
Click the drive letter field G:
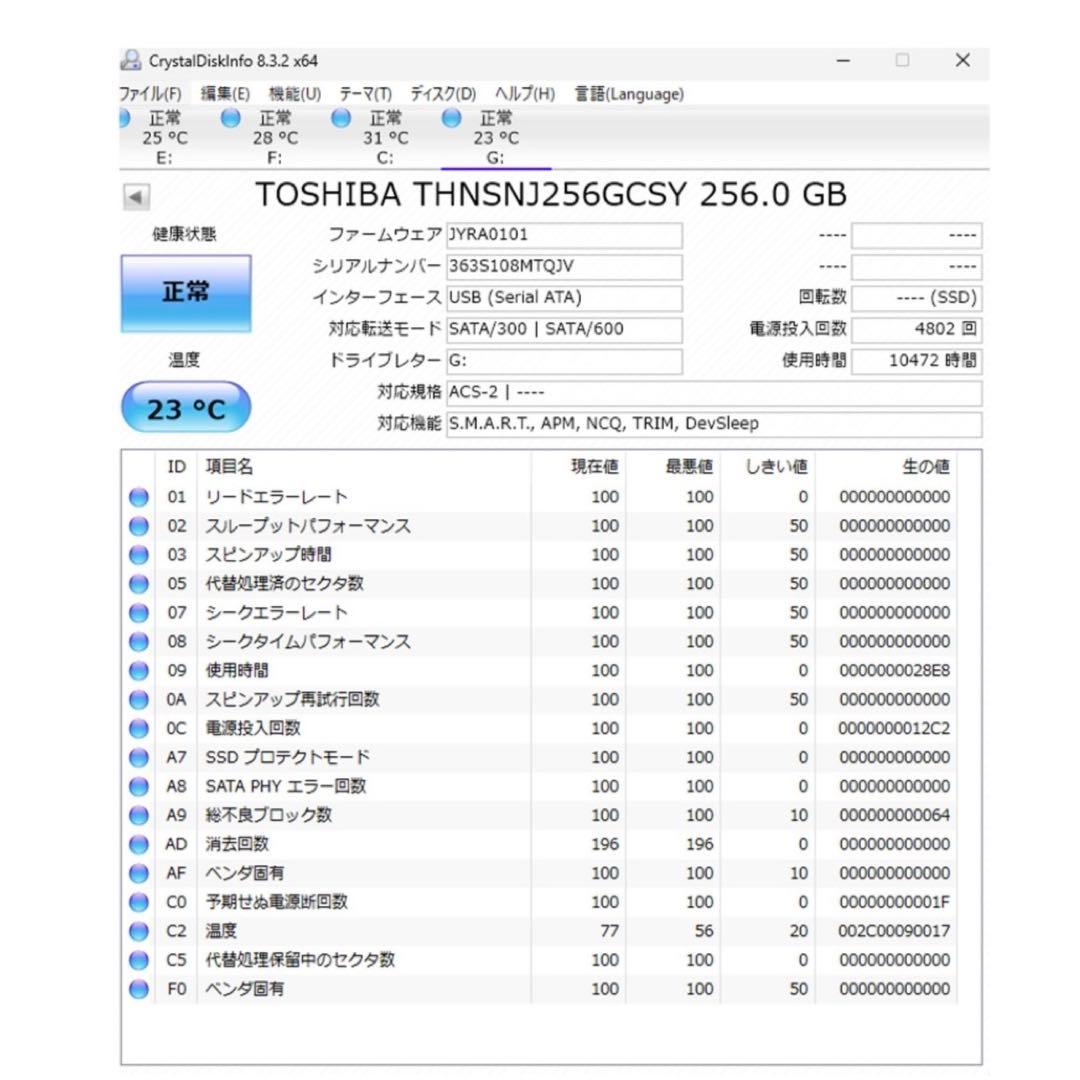click(x=564, y=362)
